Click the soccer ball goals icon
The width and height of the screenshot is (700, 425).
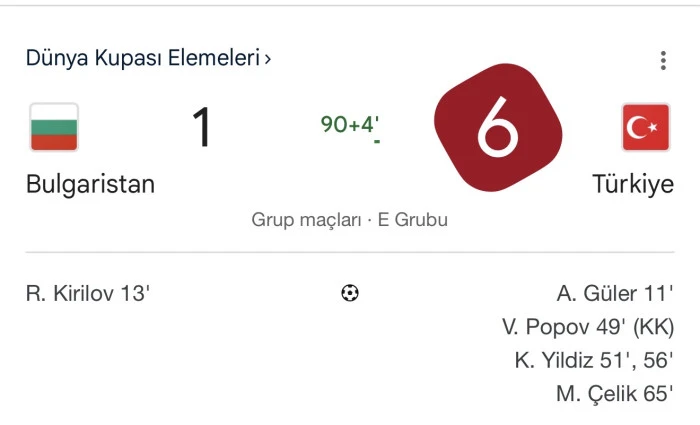pyautogui.click(x=350, y=293)
